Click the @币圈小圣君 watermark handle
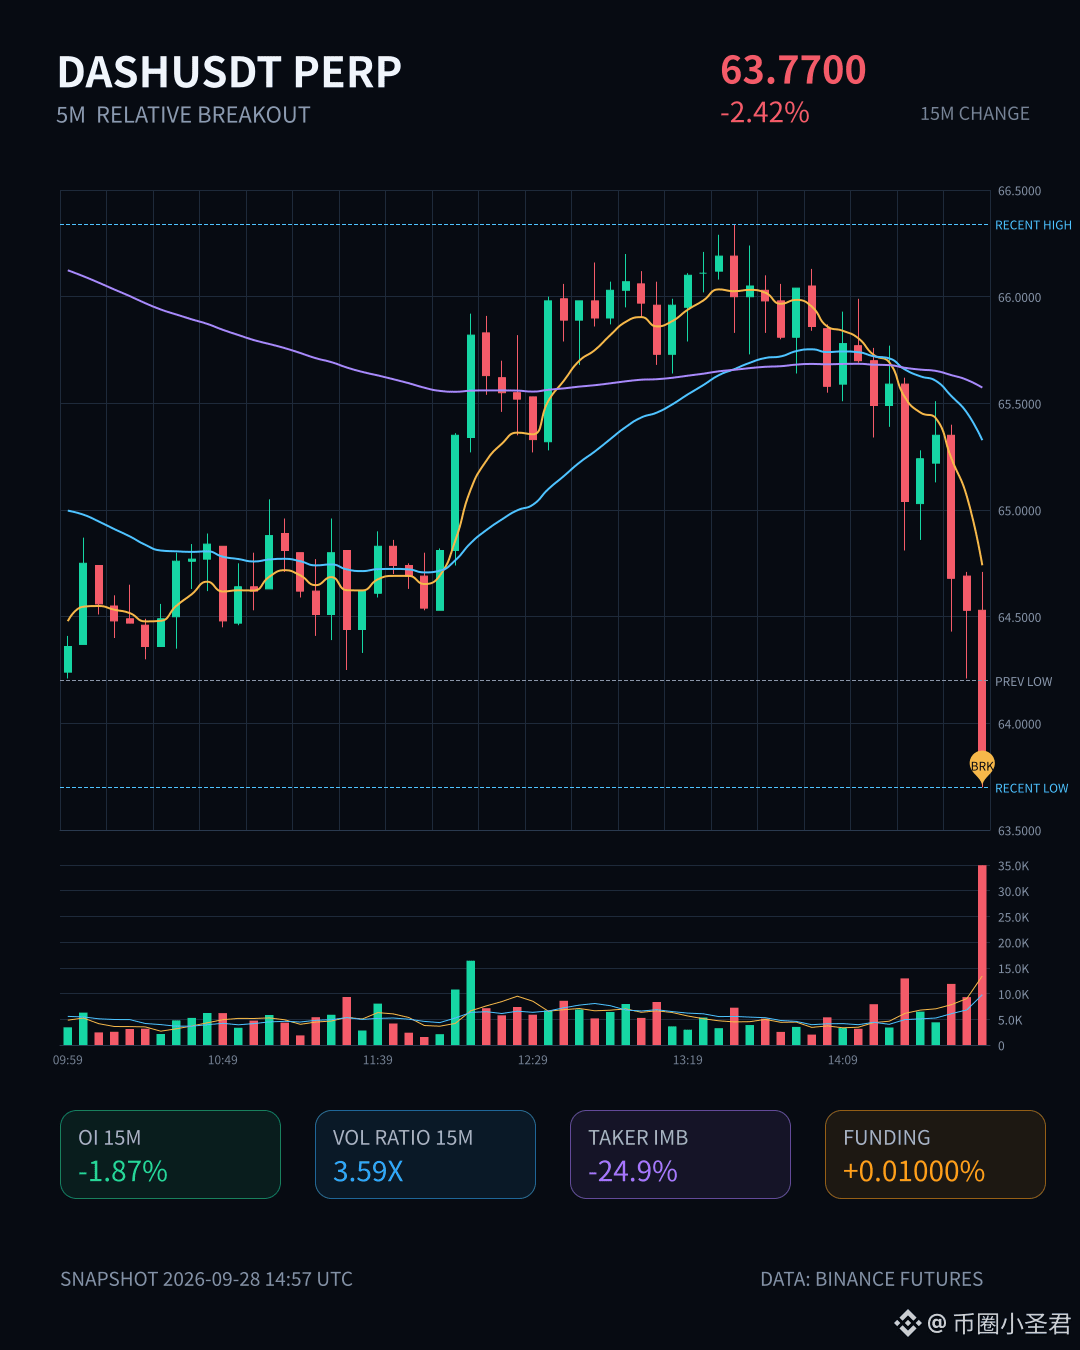The width and height of the screenshot is (1080, 1350). [1000, 1324]
